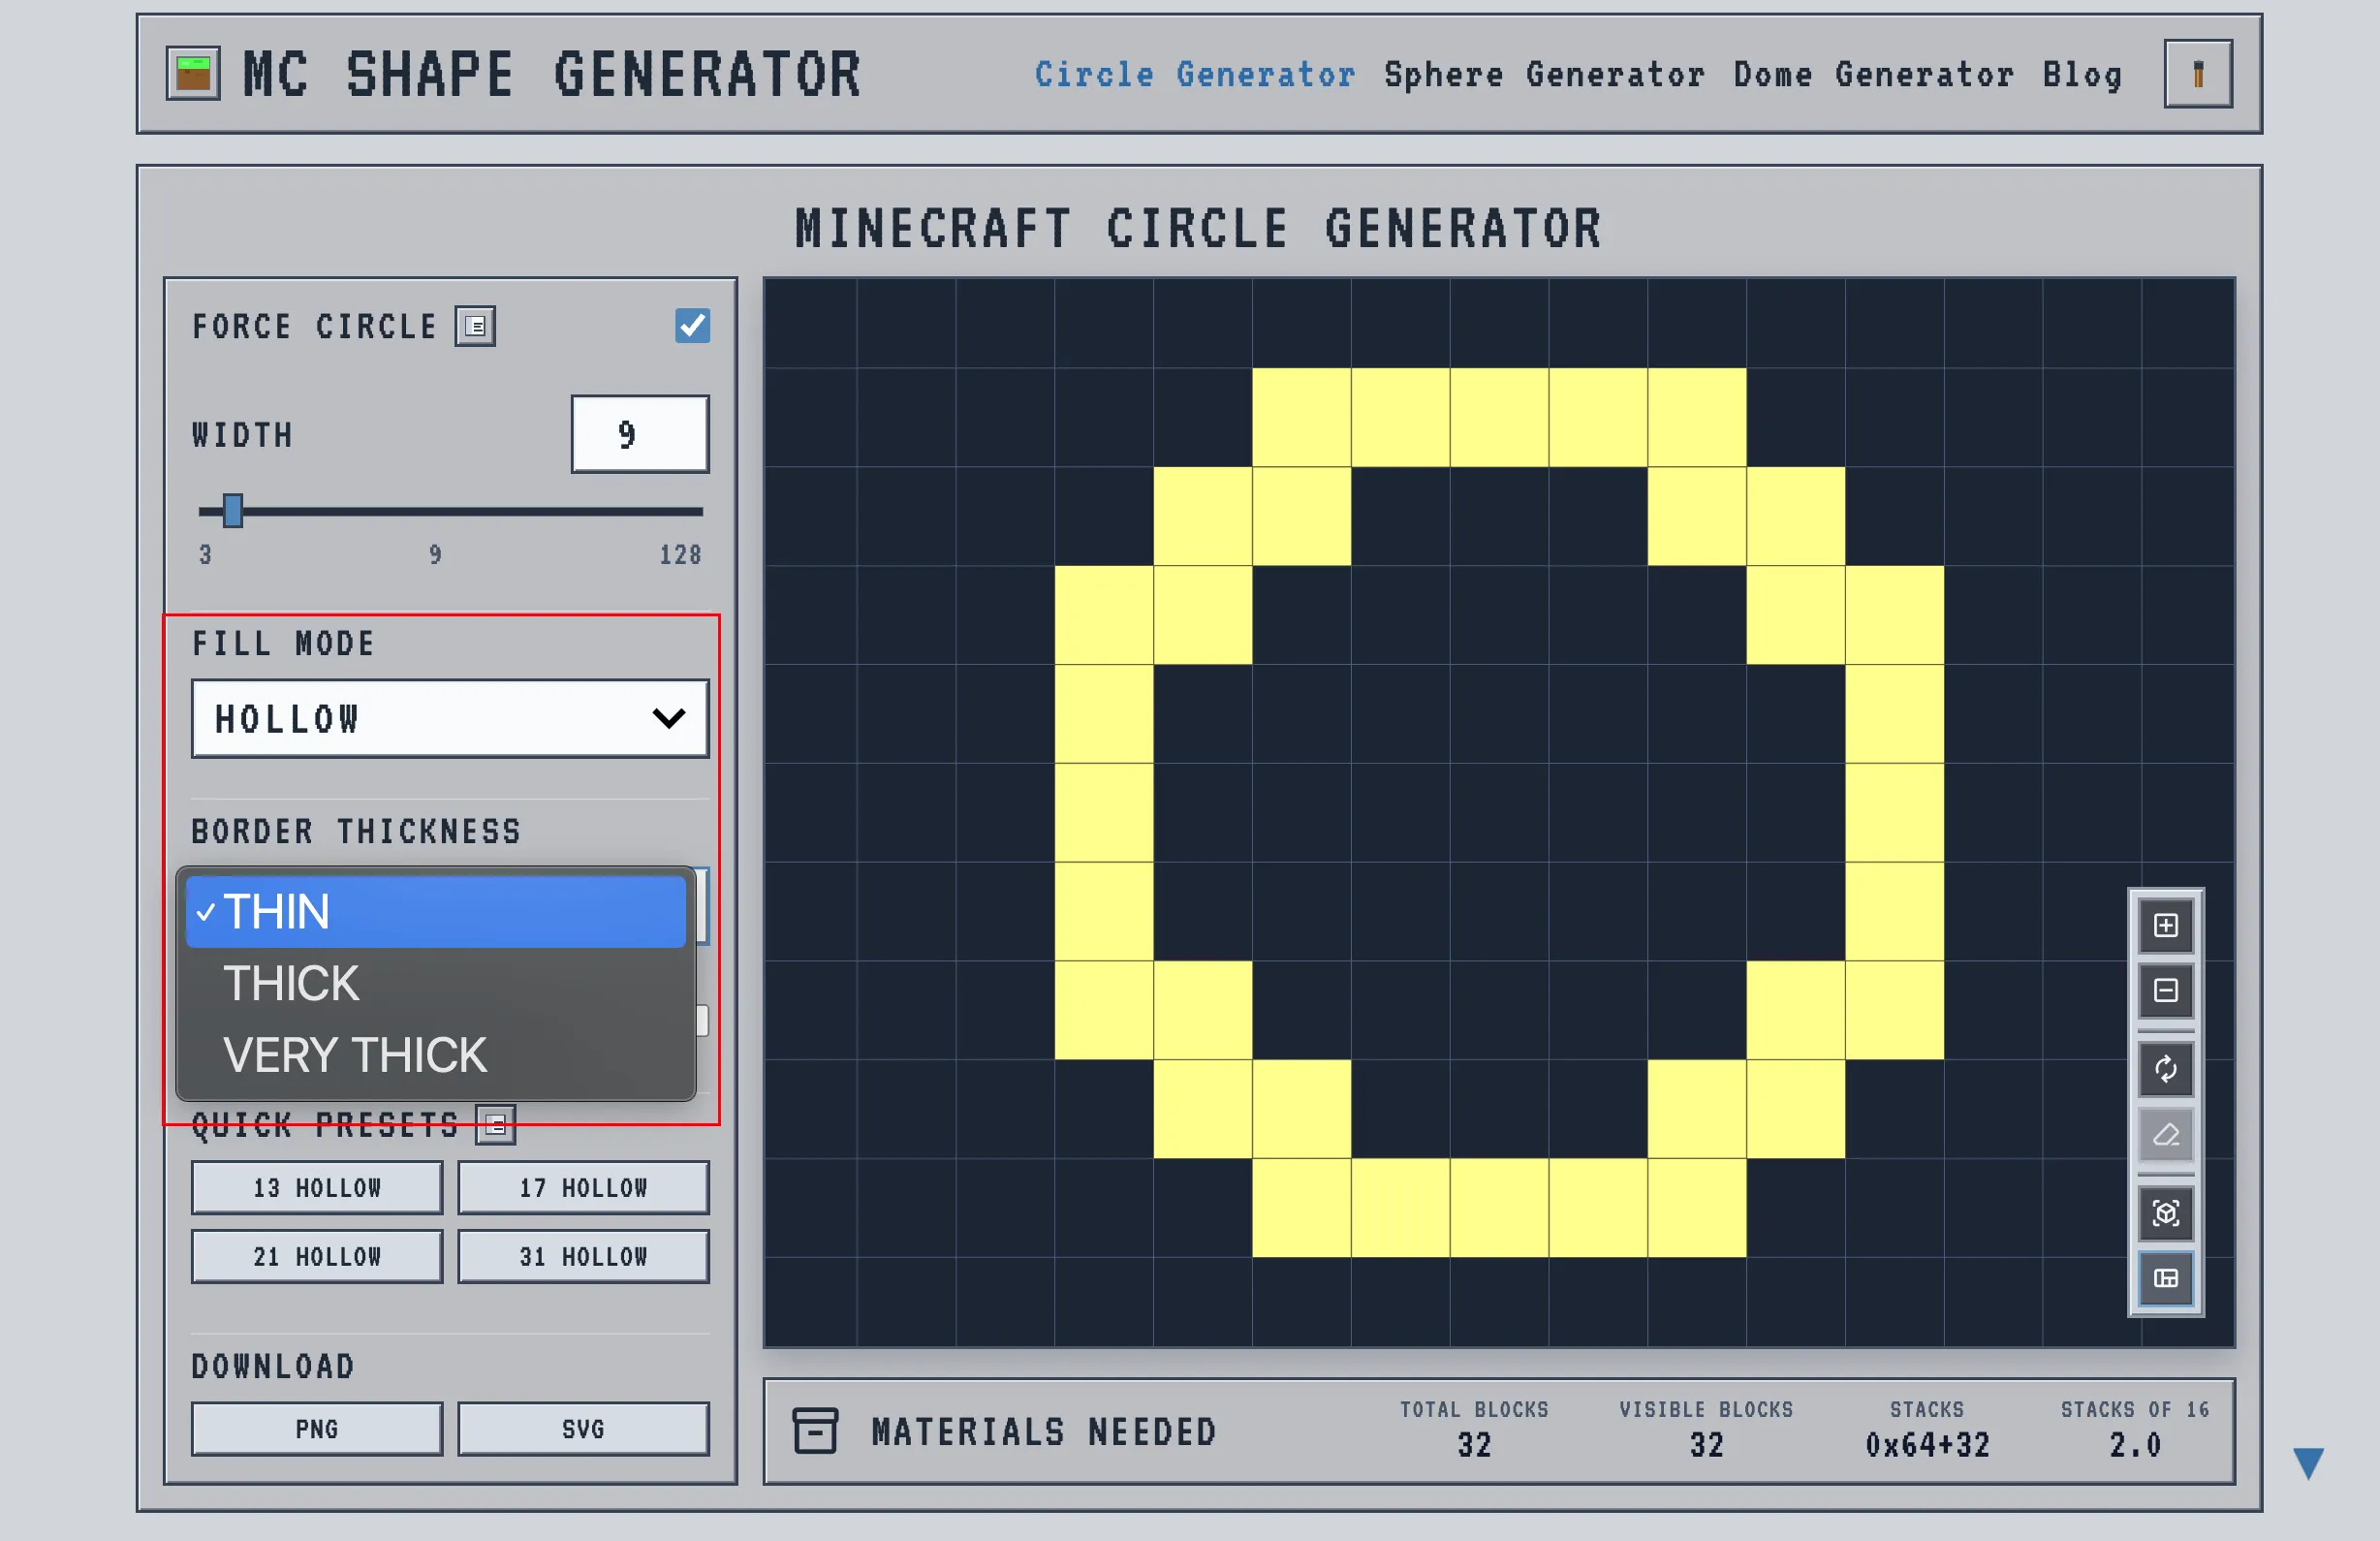Open the Quick Presets info icon
Image resolution: width=2380 pixels, height=1541 pixels.
pyautogui.click(x=495, y=1124)
